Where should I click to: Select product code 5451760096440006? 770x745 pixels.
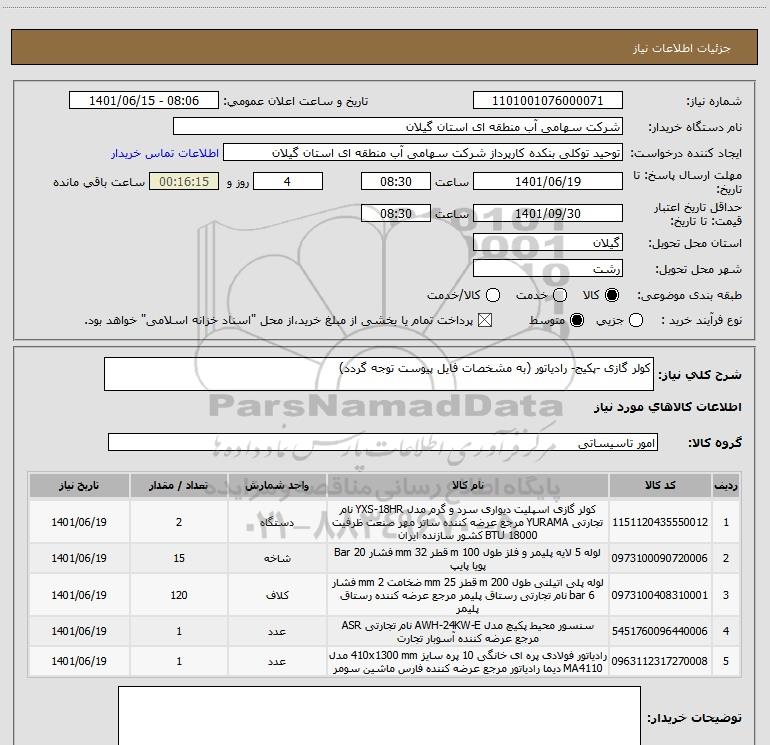click(x=660, y=631)
